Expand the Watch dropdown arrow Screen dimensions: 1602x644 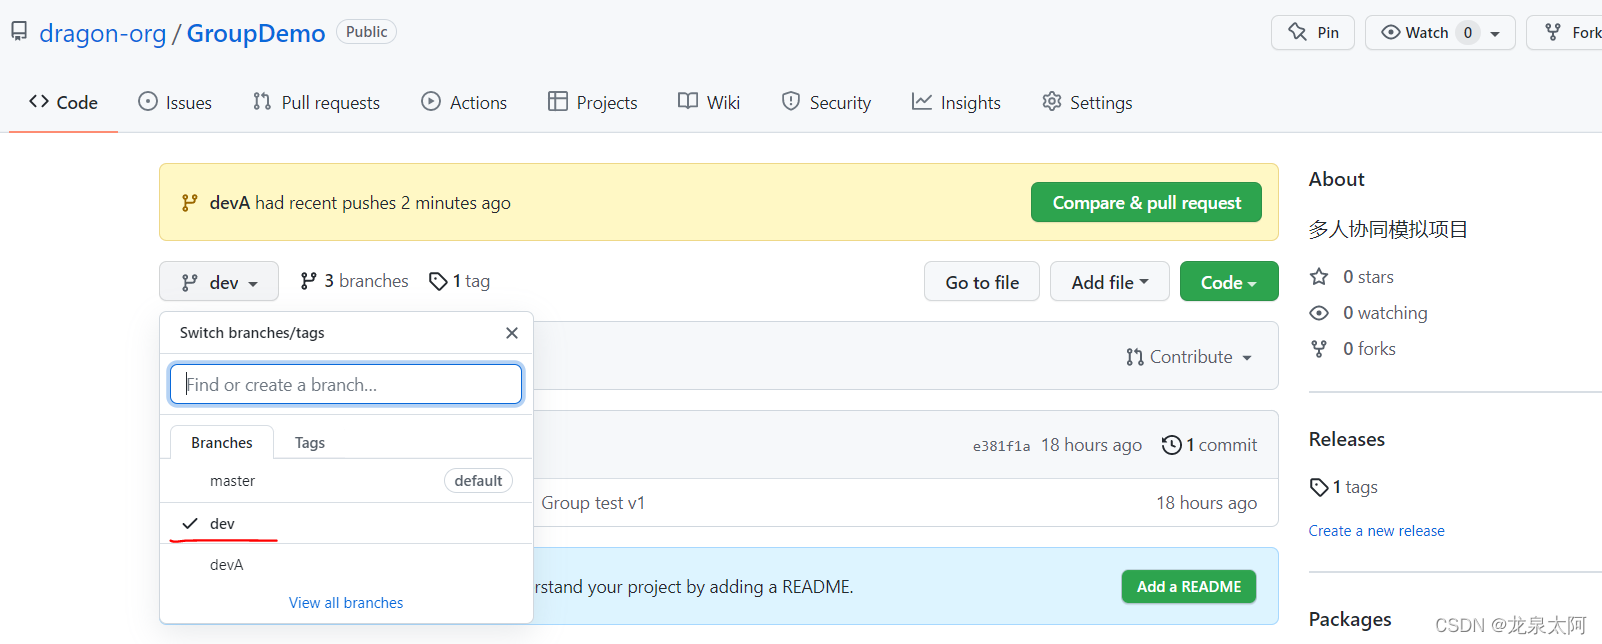[1495, 33]
